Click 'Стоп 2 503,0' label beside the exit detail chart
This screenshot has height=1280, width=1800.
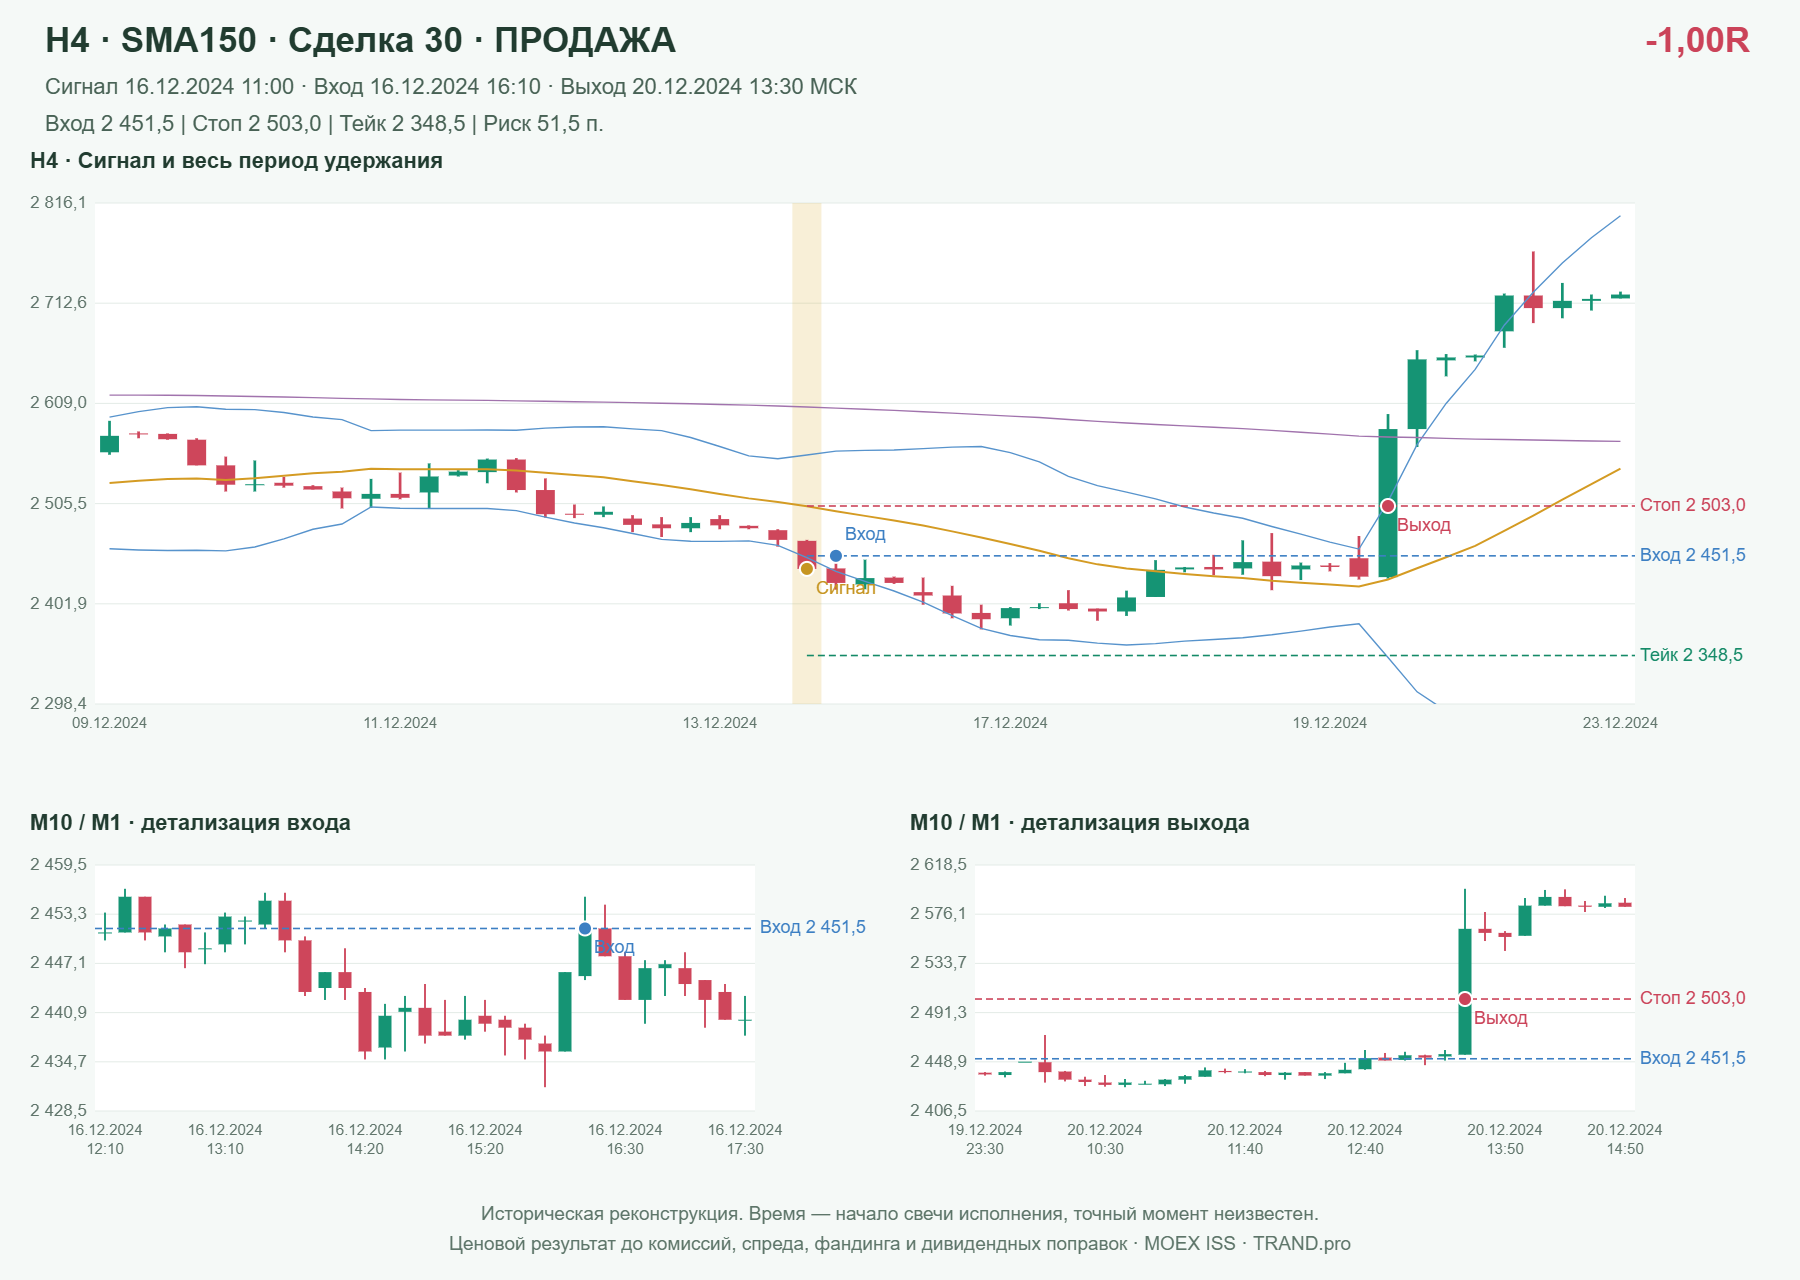point(1693,998)
